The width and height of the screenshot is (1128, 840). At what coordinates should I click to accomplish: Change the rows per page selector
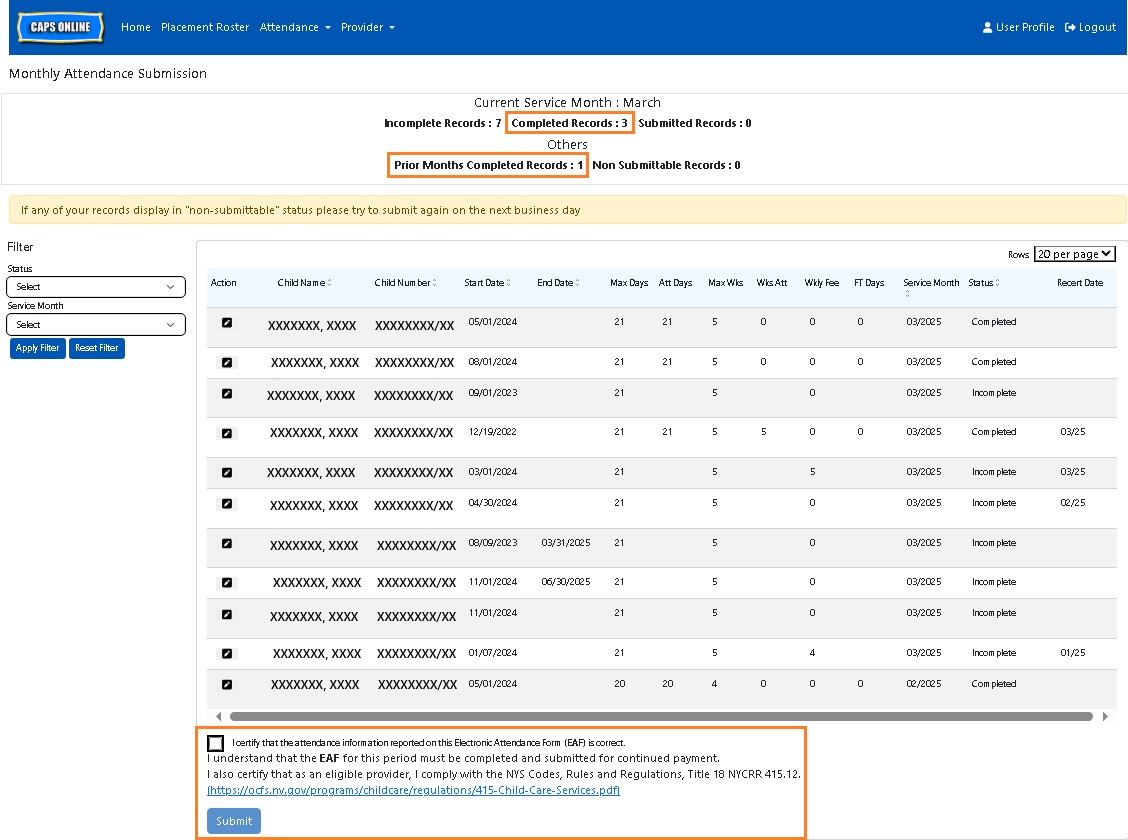[1074, 255]
